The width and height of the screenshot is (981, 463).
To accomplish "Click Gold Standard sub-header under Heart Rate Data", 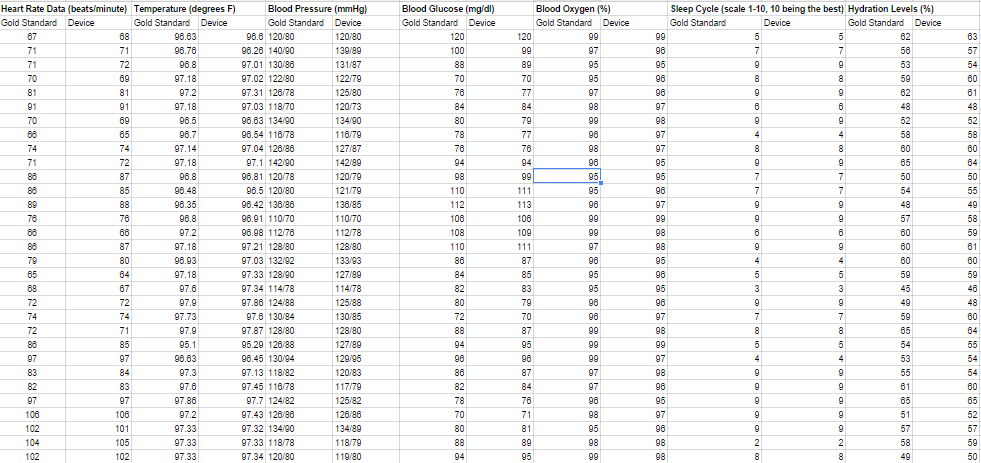I will coord(31,22).
